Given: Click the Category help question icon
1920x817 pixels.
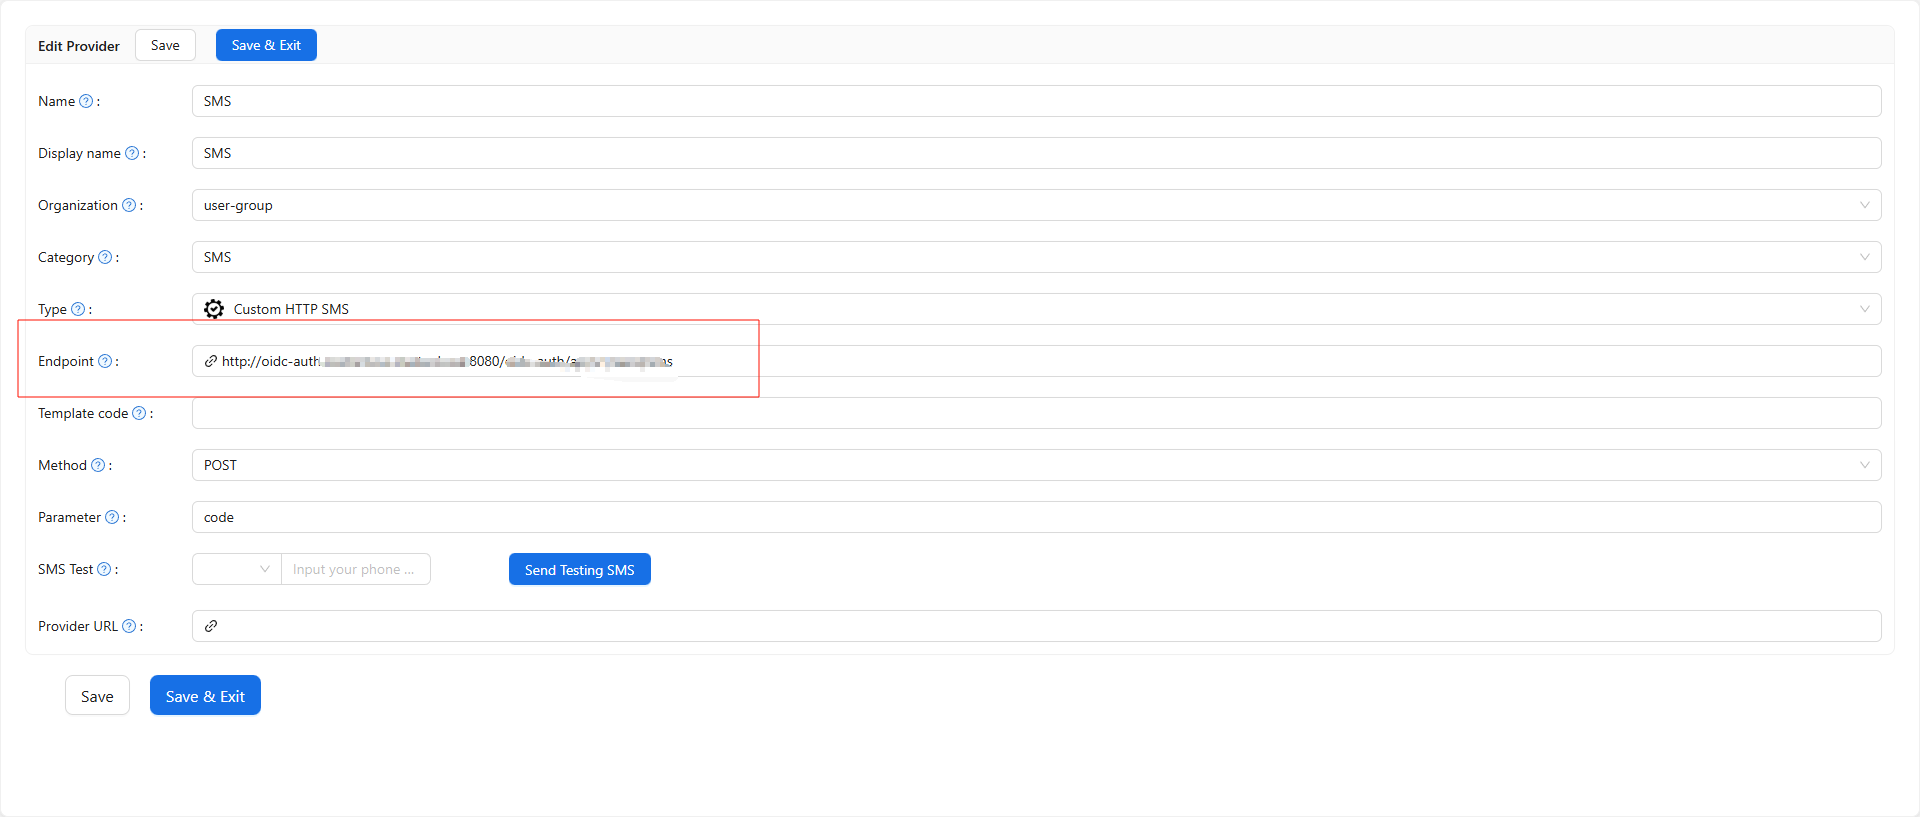Looking at the screenshot, I should pos(105,257).
